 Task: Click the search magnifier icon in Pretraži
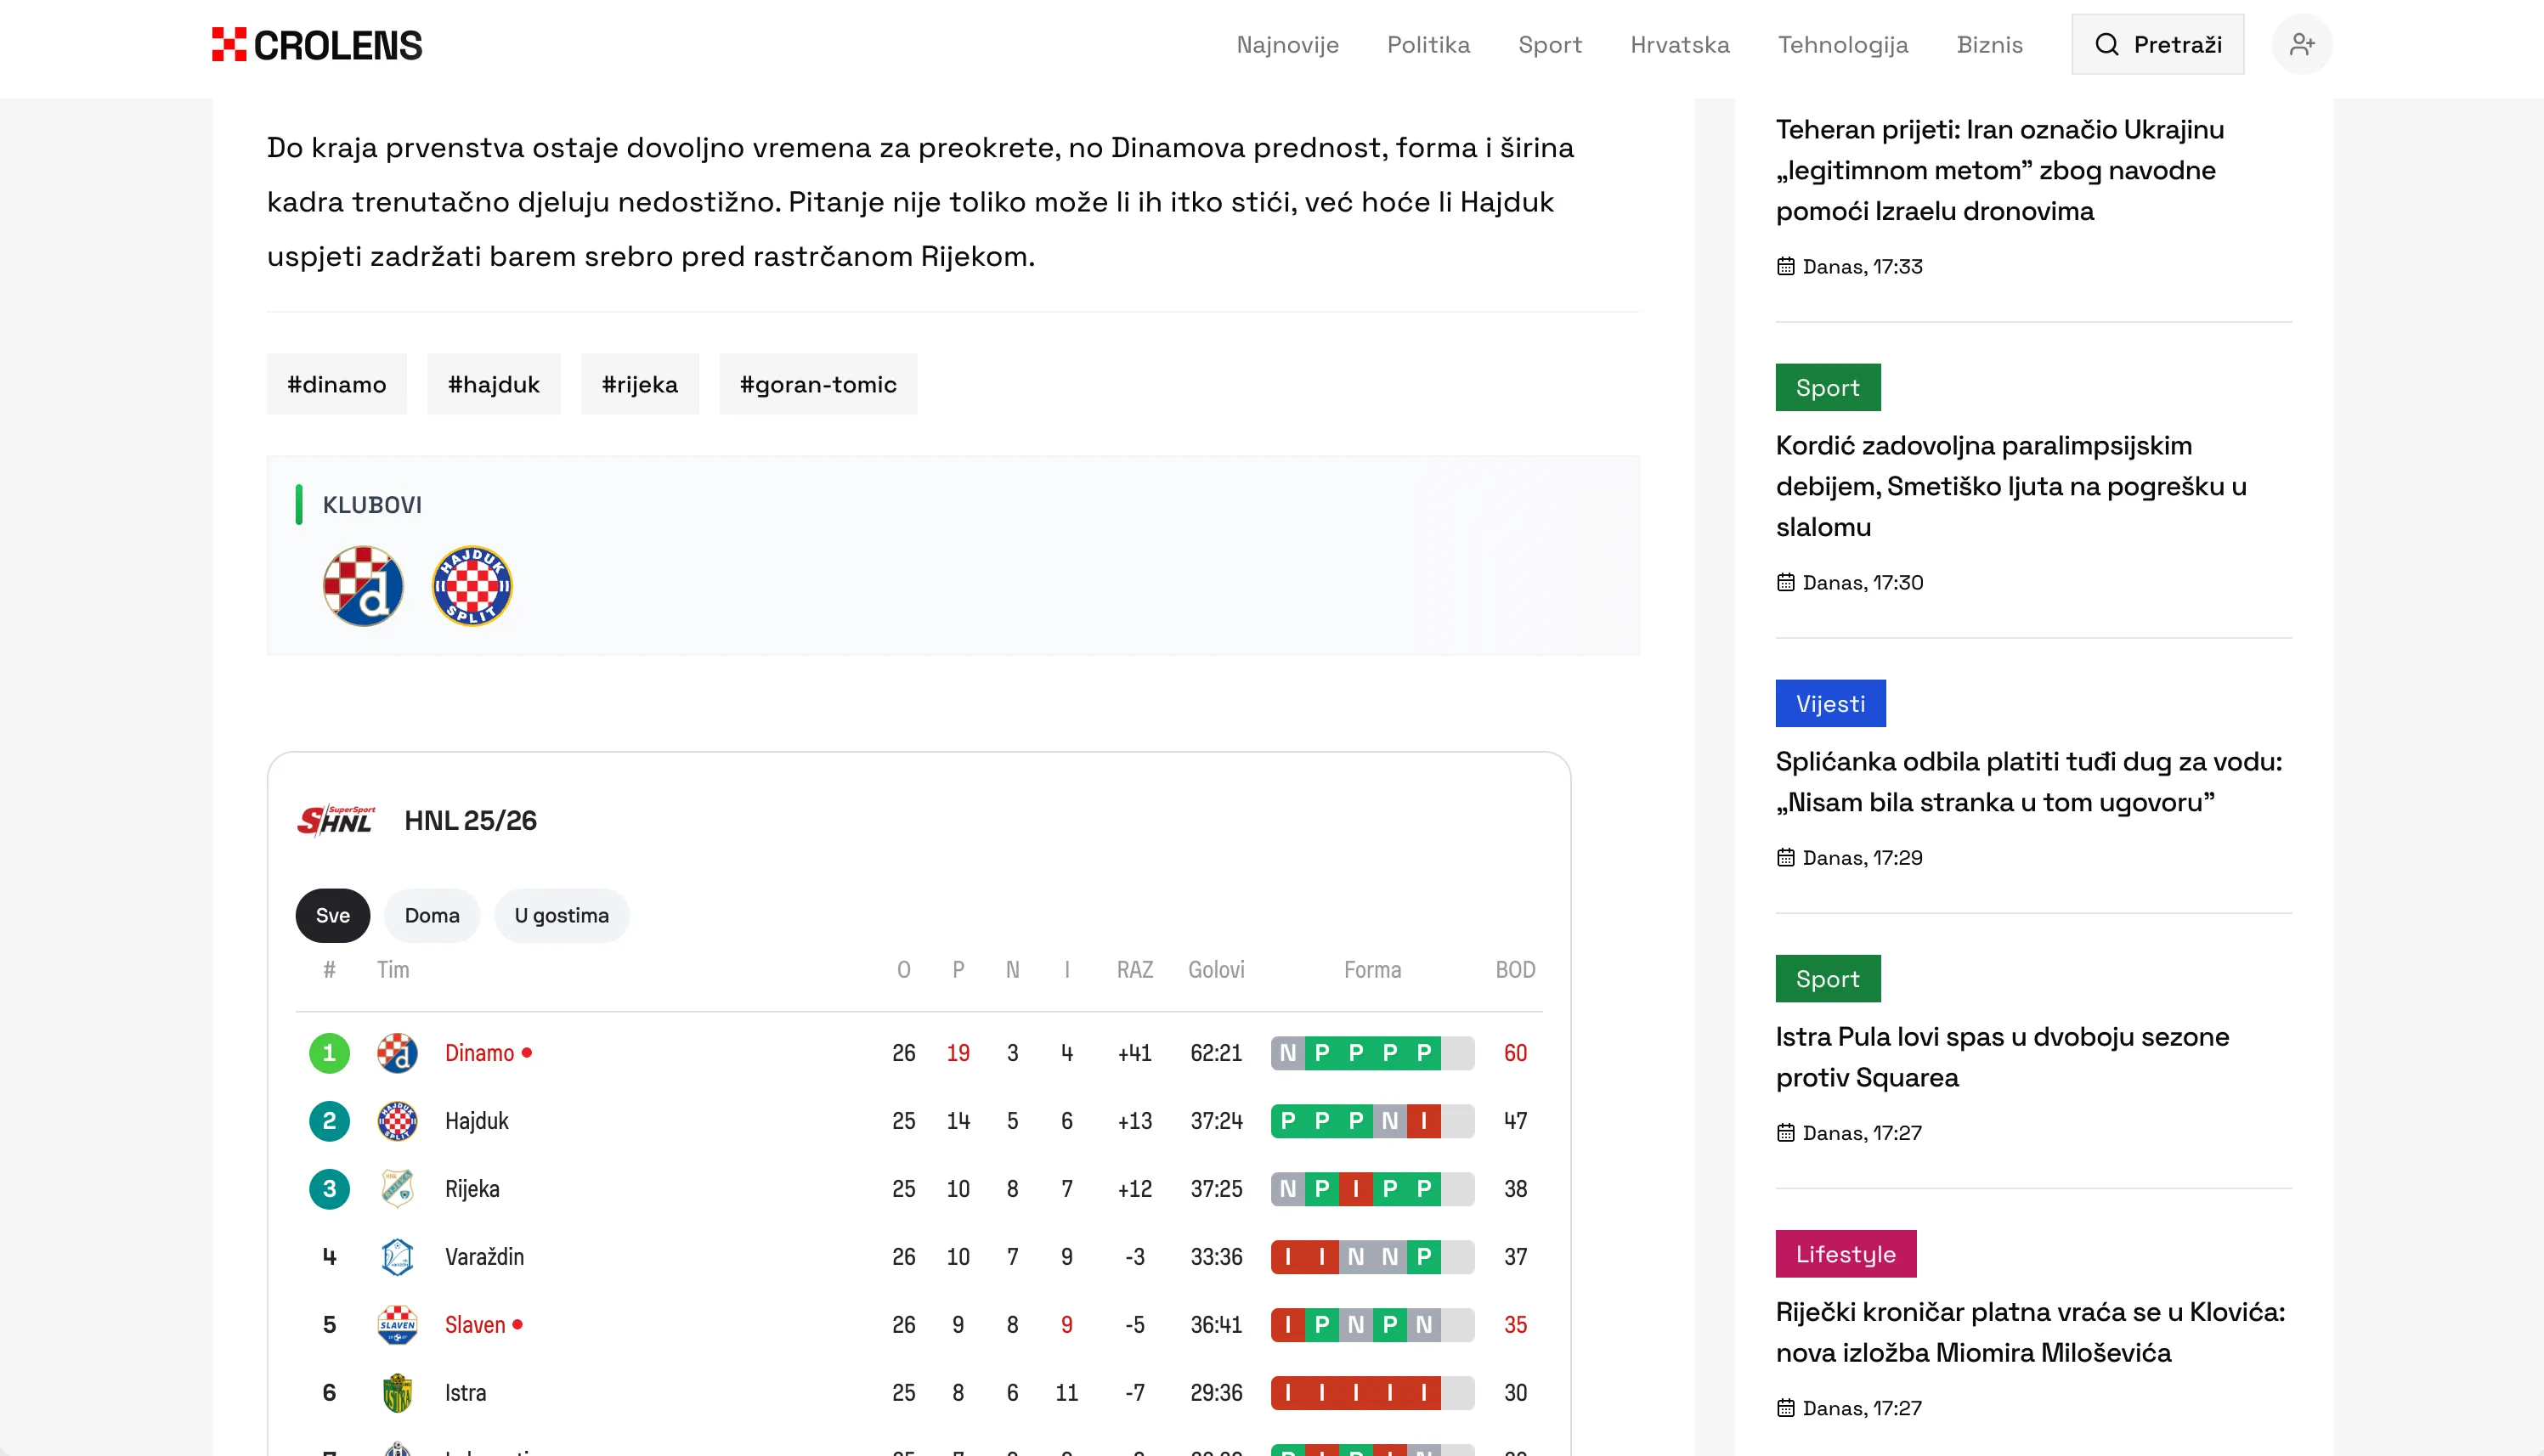pyautogui.click(x=2108, y=43)
